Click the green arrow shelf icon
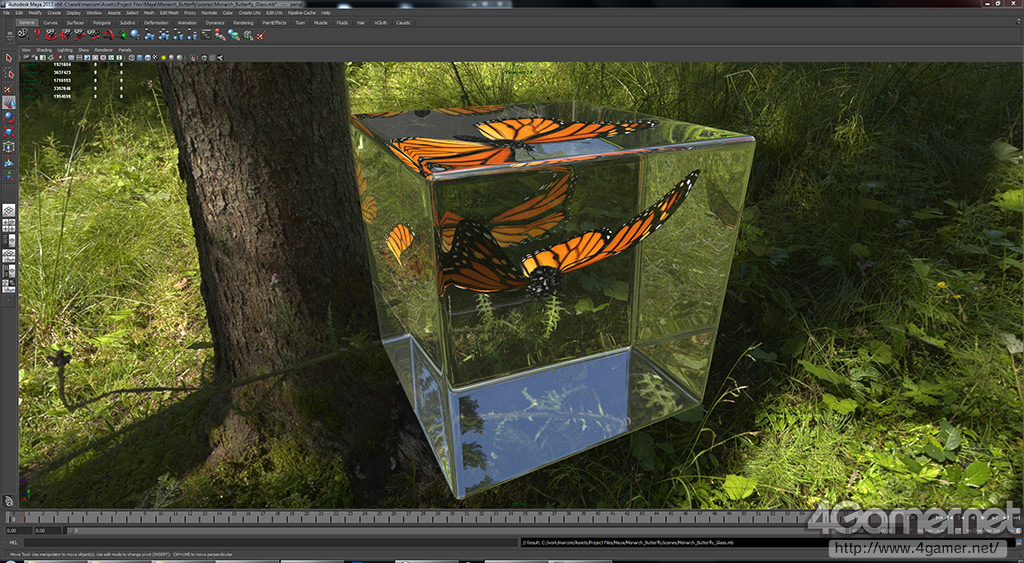Screen dimensions: 1024x563 pyautogui.click(x=121, y=35)
